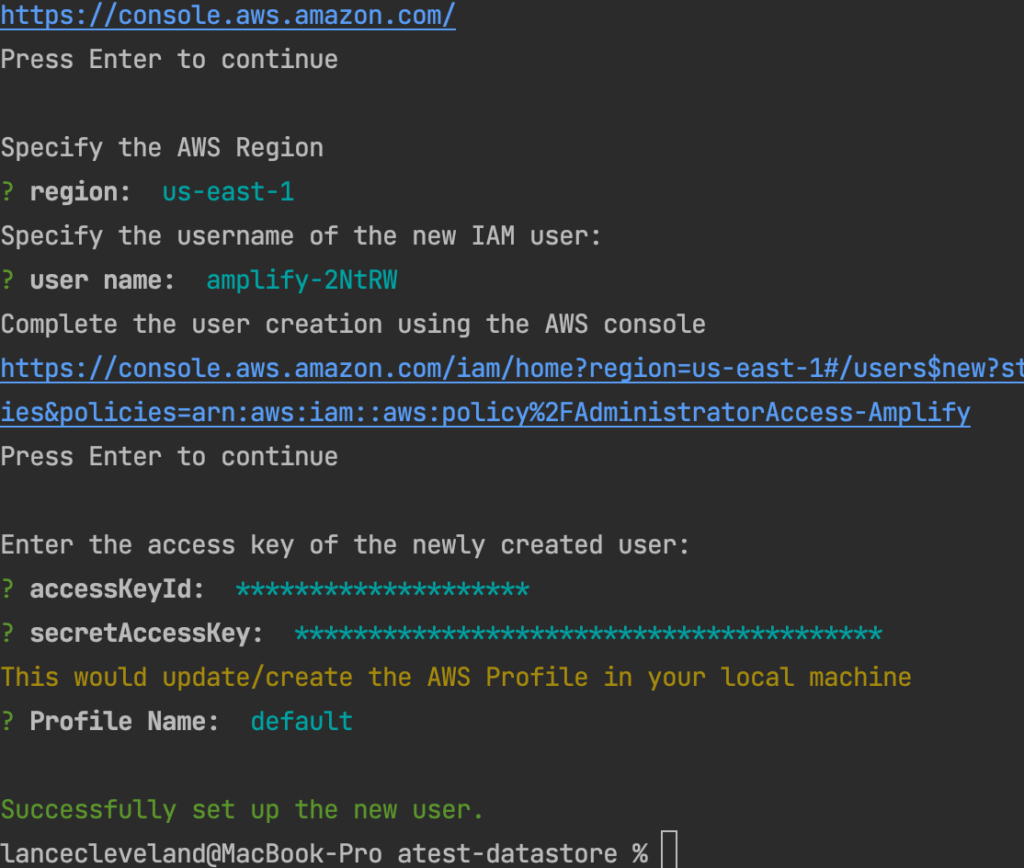
Task: Click the amplify-2NtRW user name value
Action: [x=301, y=281]
